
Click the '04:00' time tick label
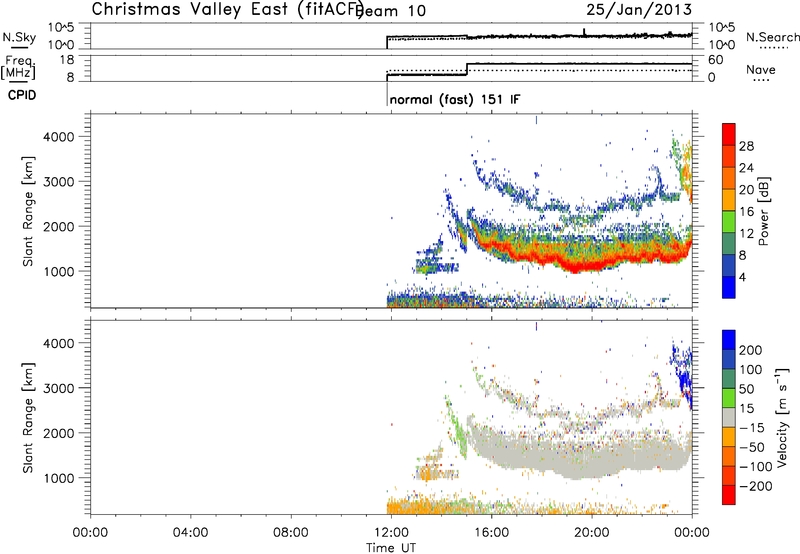click(190, 533)
